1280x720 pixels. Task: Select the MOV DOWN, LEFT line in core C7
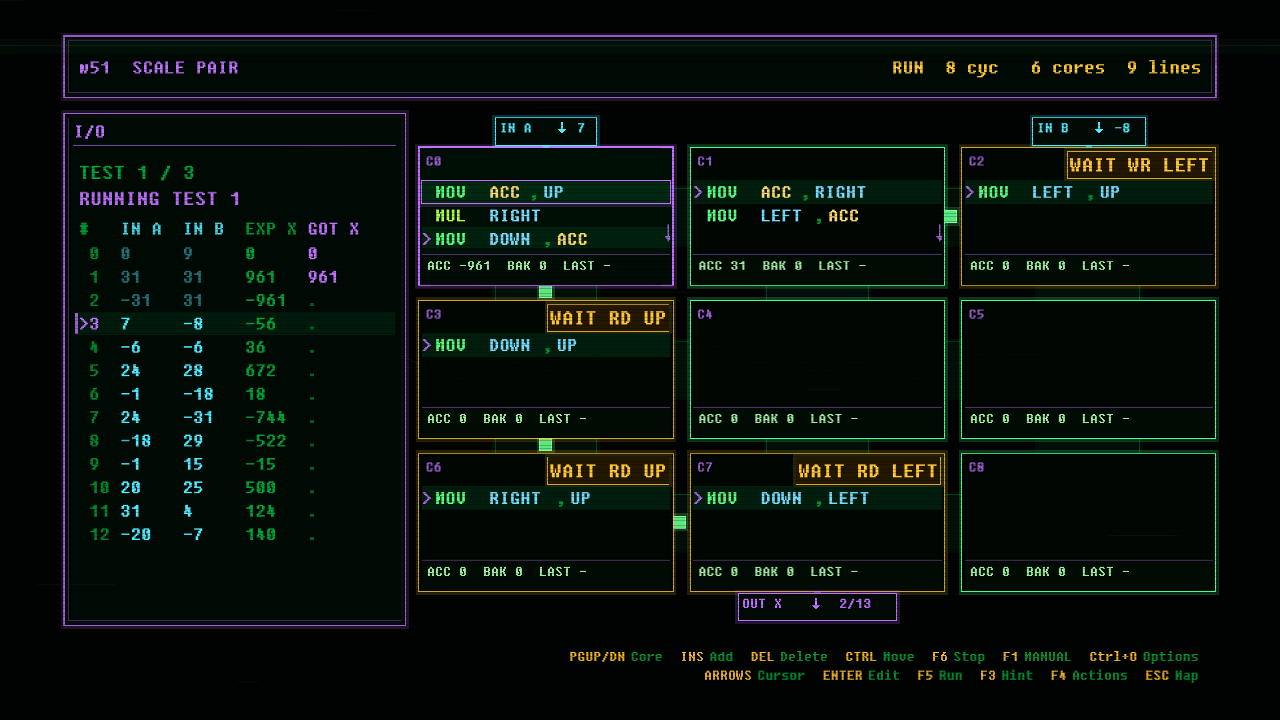pyautogui.click(x=817, y=498)
